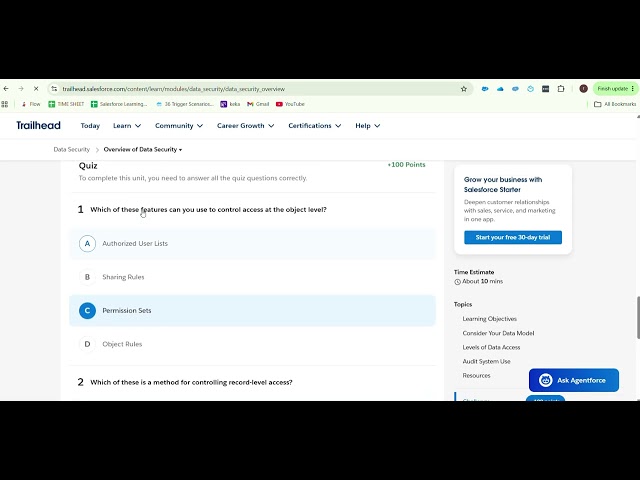Expand the Career Growth menu
This screenshot has height=480, width=640.
click(245, 126)
